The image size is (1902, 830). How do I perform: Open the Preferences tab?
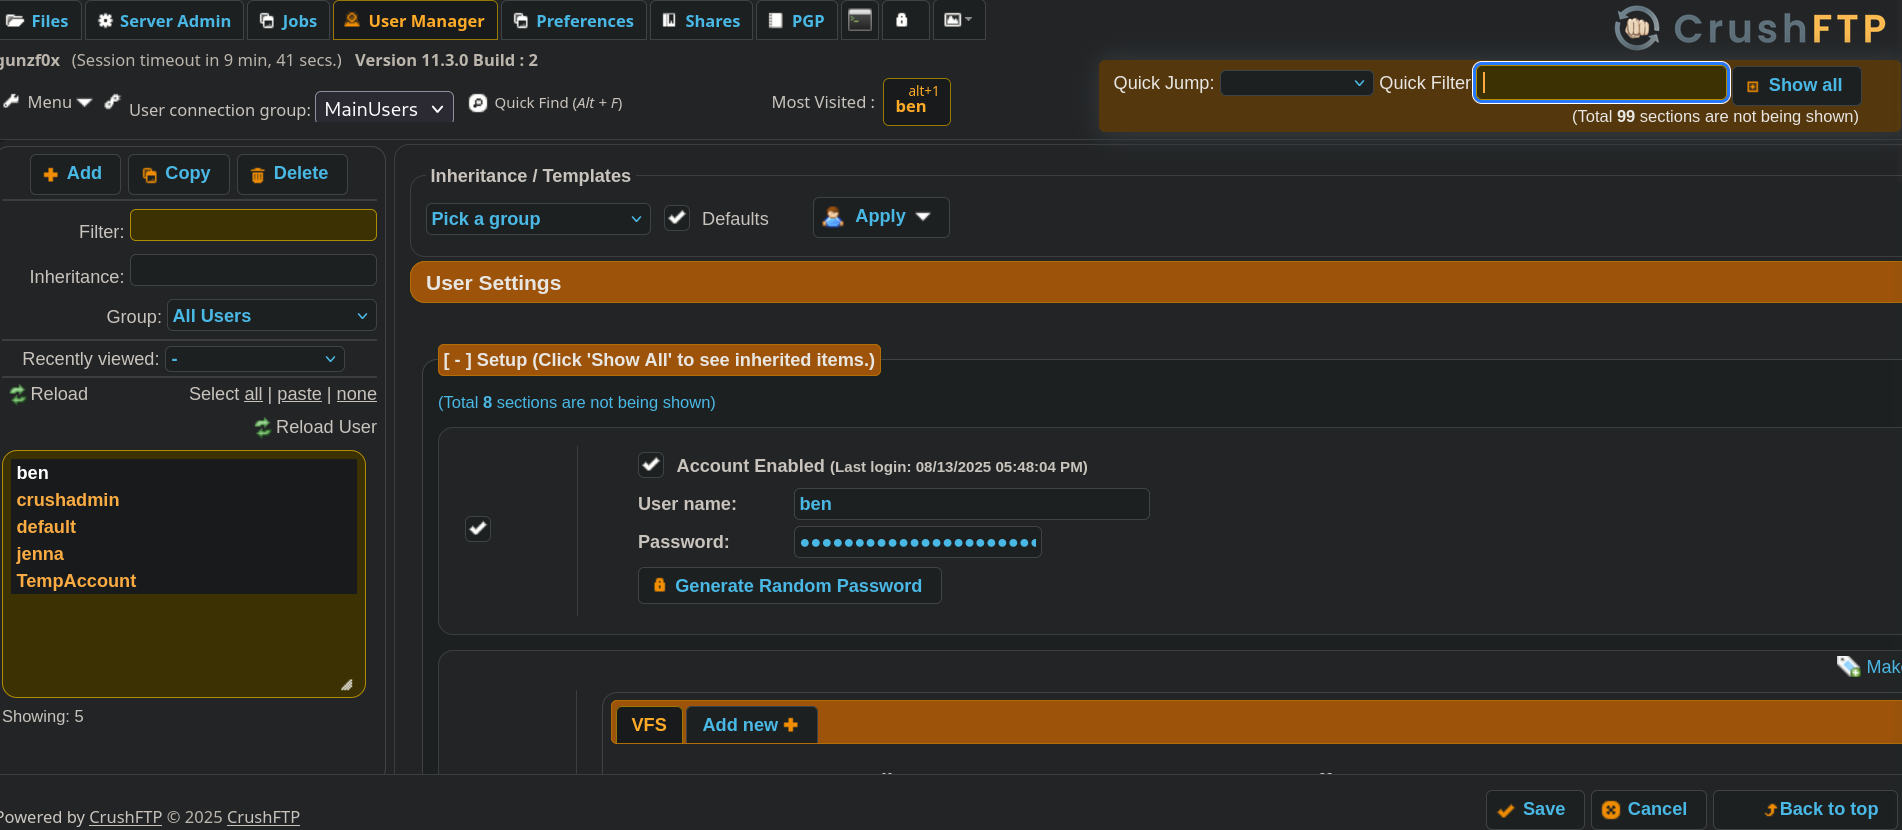[x=574, y=21]
